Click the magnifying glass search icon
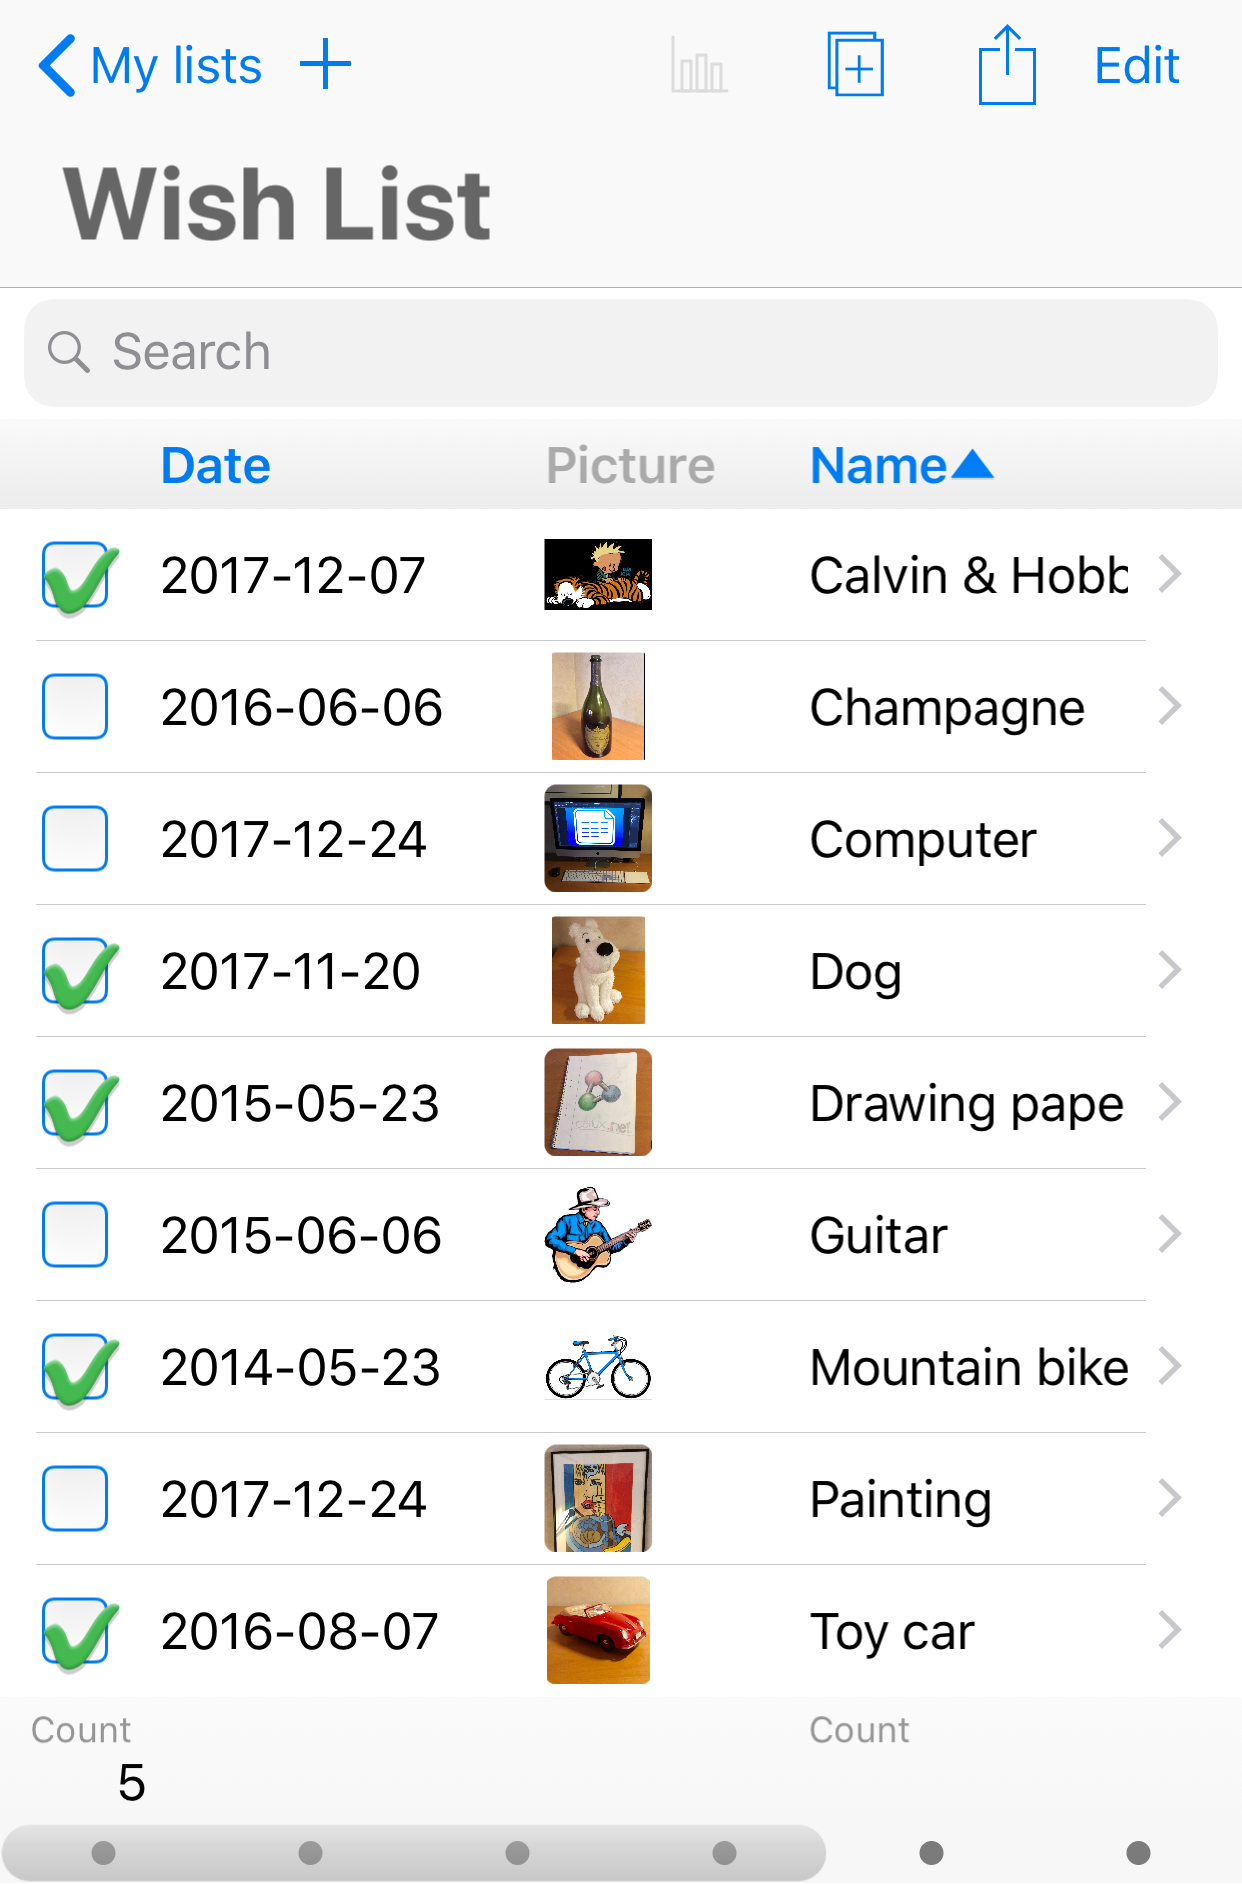 [x=68, y=352]
